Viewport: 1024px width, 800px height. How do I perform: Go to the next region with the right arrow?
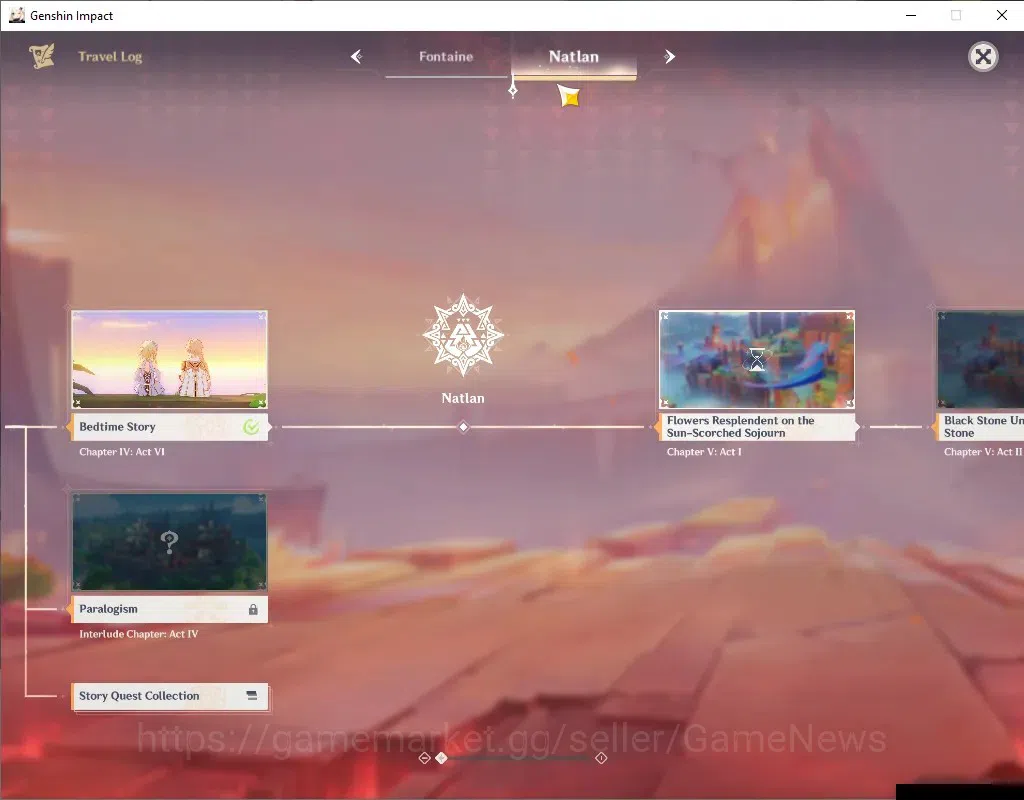[669, 57]
